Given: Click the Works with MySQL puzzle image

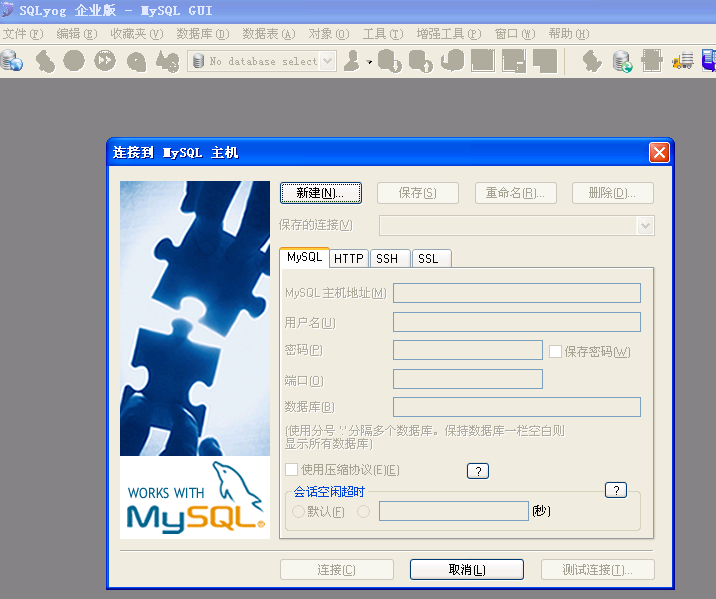Looking at the screenshot, I should click(195, 360).
